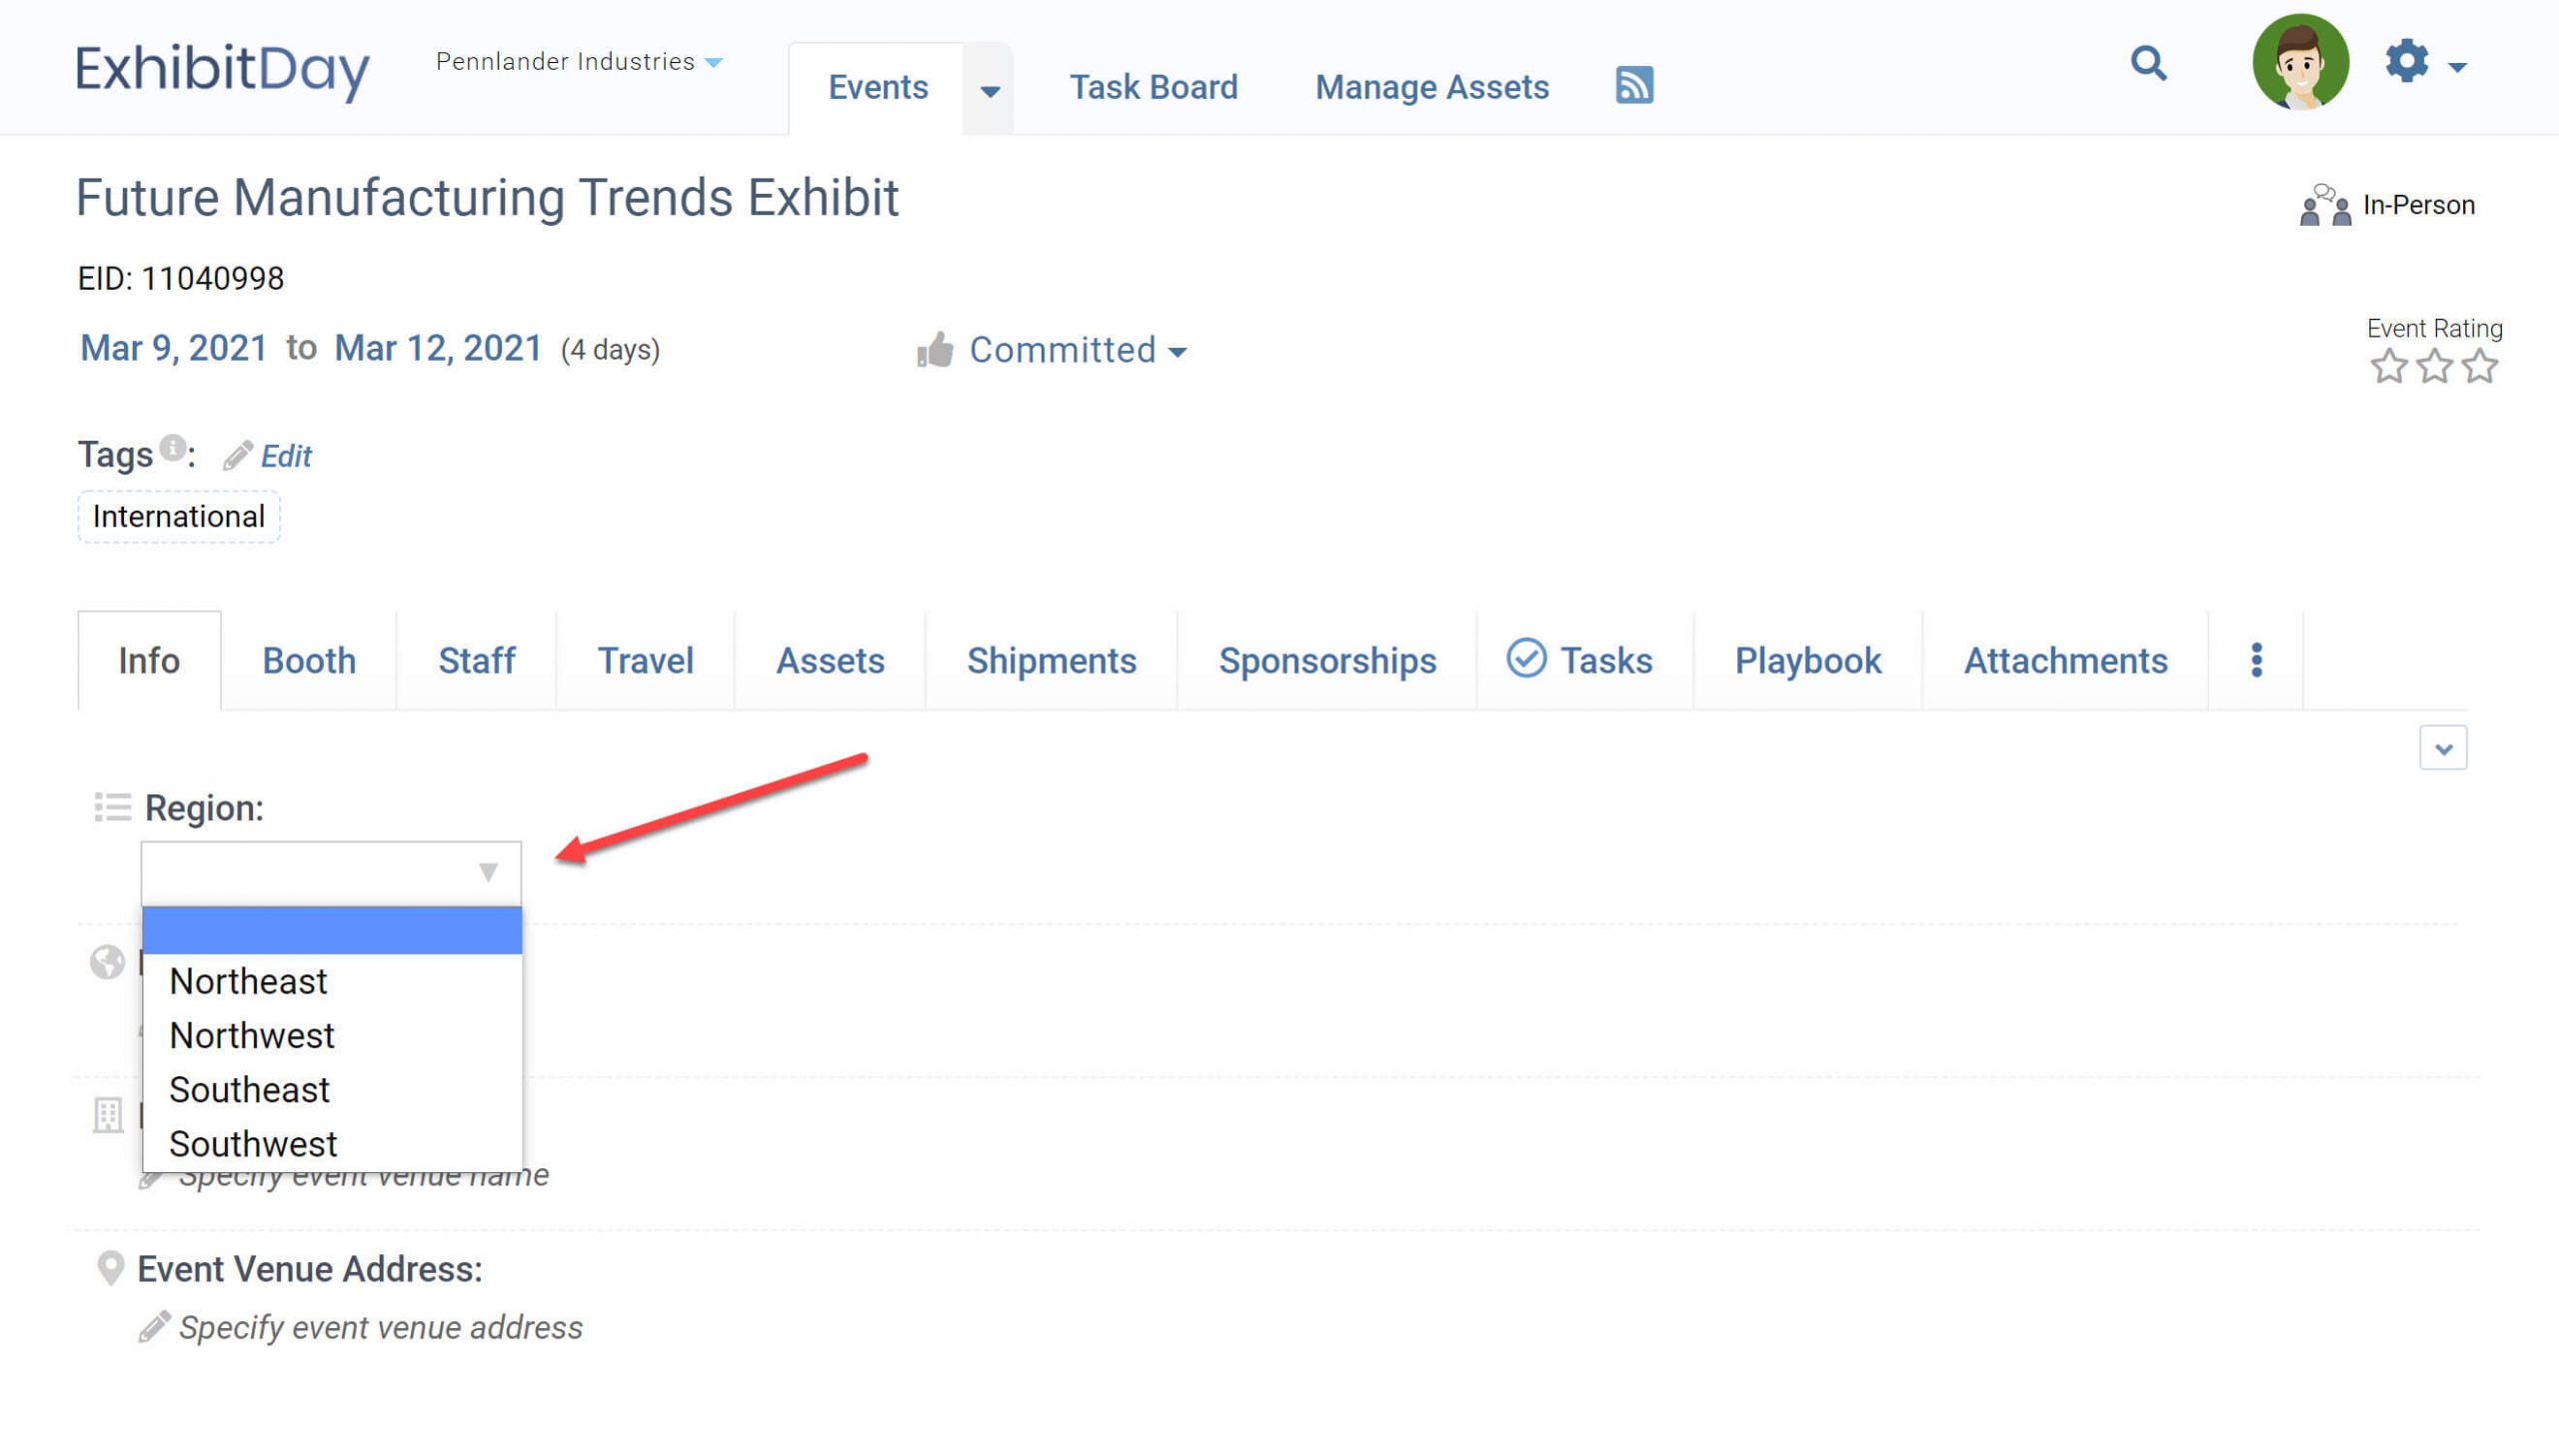Screen dimensions: 2559x1456
Task: Click the first Event Rating star
Action: pyautogui.click(x=2391, y=366)
